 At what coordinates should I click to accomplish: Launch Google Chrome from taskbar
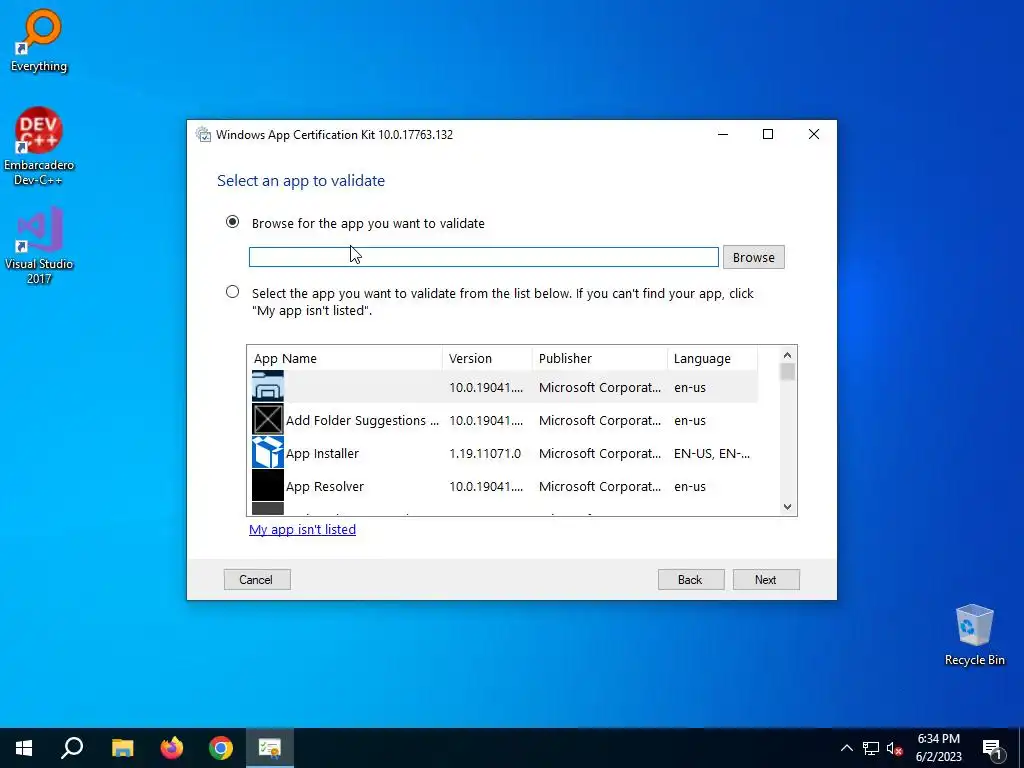pos(221,748)
